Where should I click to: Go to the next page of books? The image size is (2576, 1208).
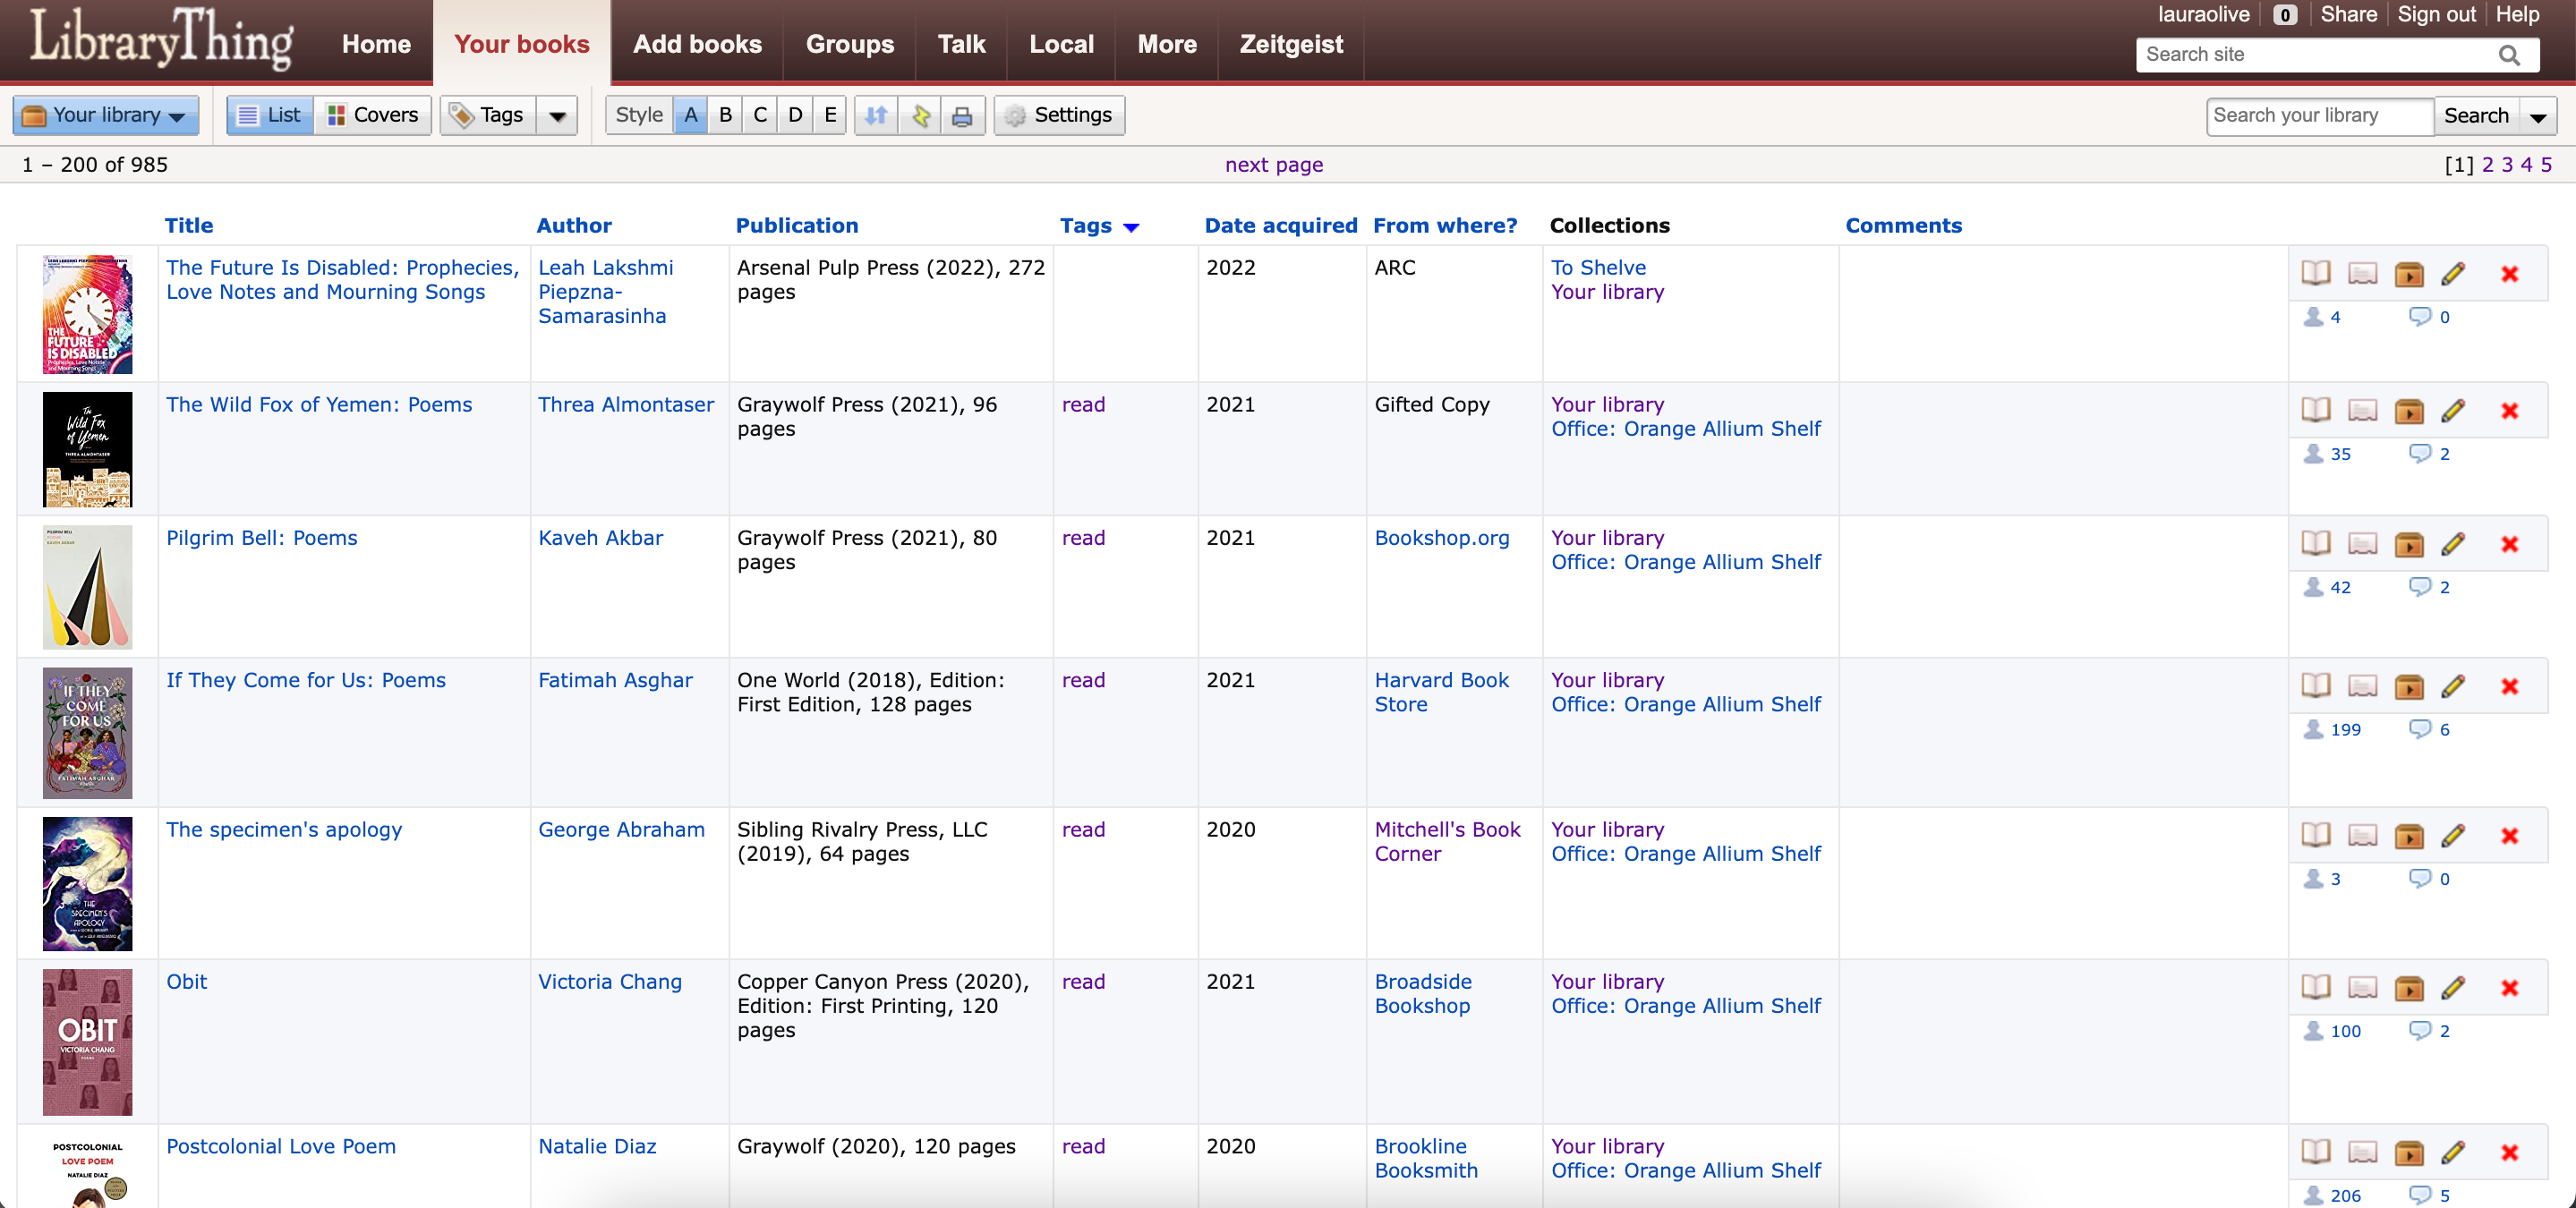(x=1274, y=164)
